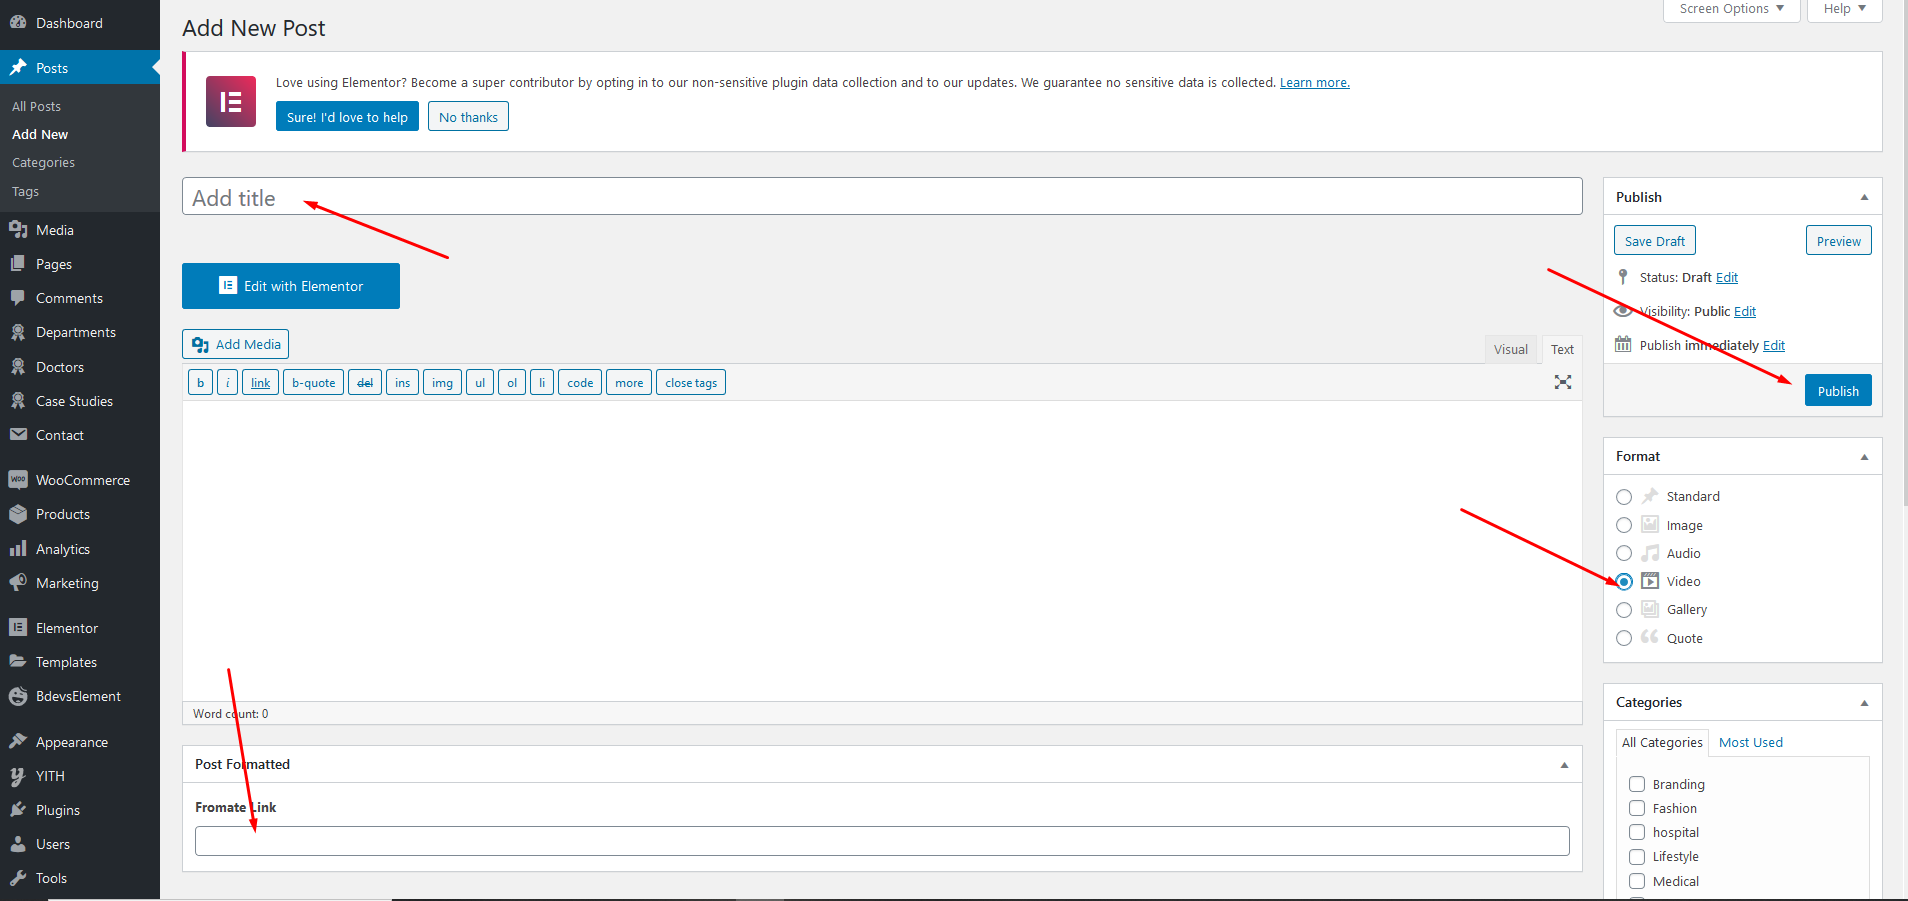Edit the Visibility setting link
Image resolution: width=1908 pixels, height=901 pixels.
pos(1745,312)
